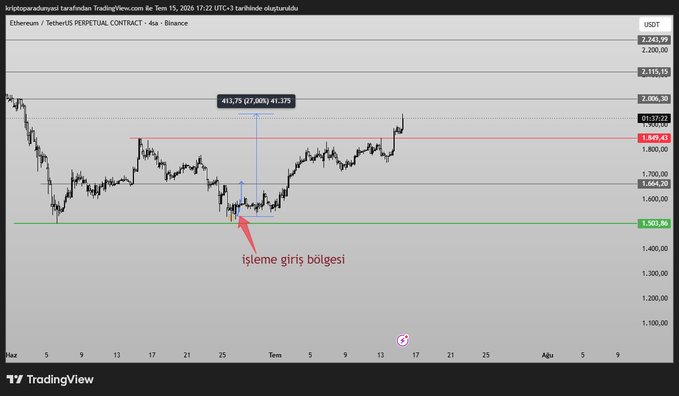Select the 2.243,99 price label
This screenshot has height=396, width=679.
click(x=654, y=40)
